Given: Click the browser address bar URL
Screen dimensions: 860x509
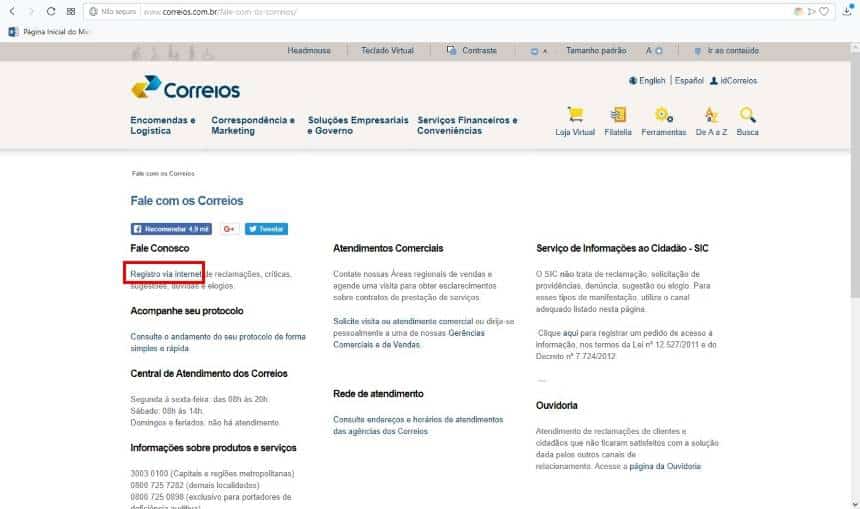Looking at the screenshot, I should click(219, 12).
